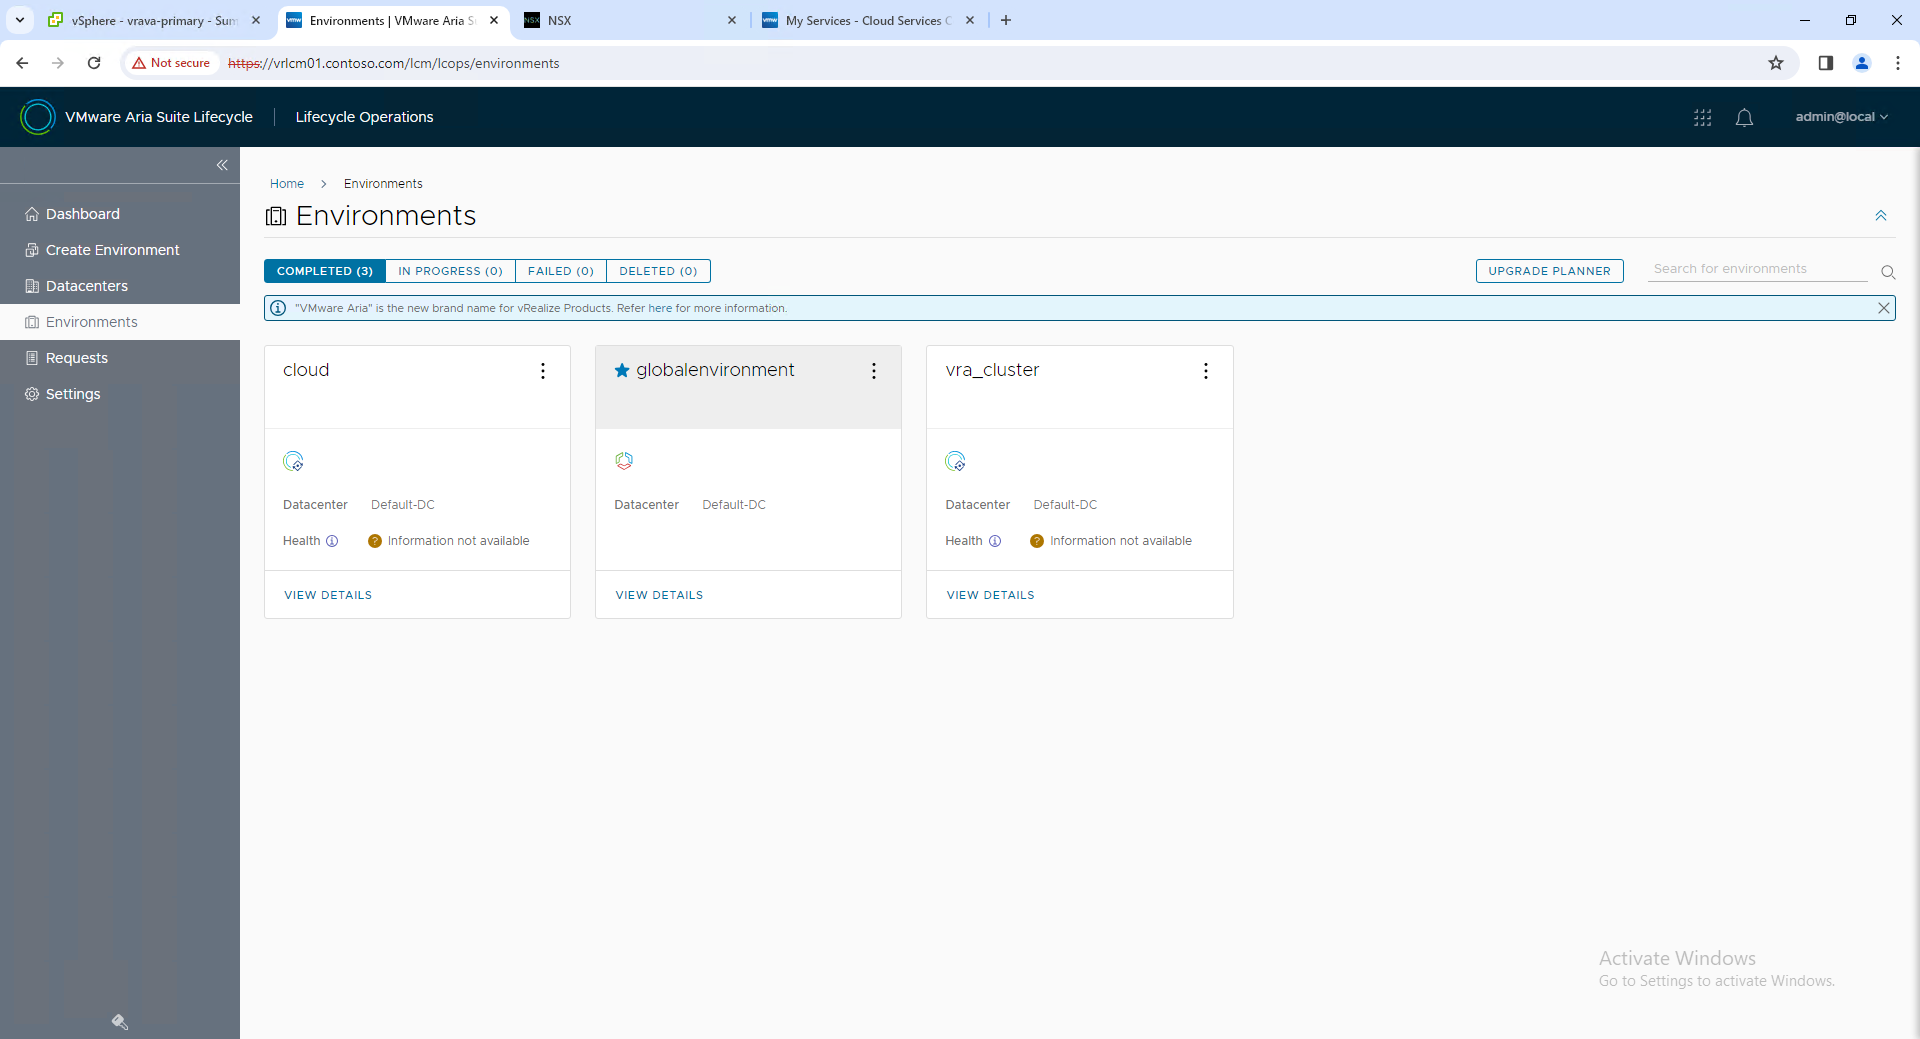Image resolution: width=1920 pixels, height=1039 pixels.
Task: Click Health info icon on cloud card
Action: 332,541
